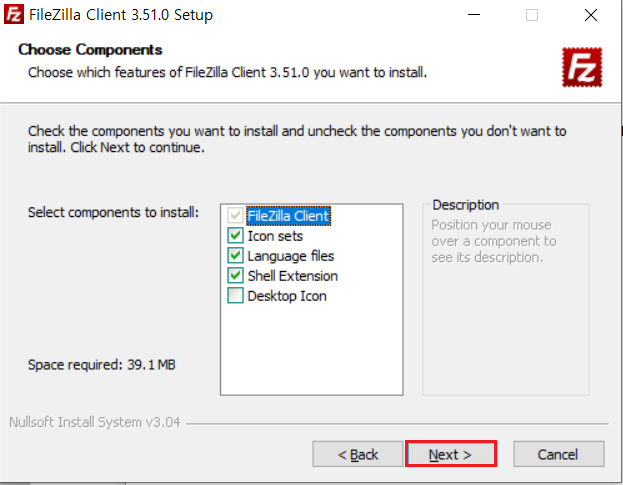Select the Icon sets component label
Viewport: 623px width, 485px height.
click(275, 236)
